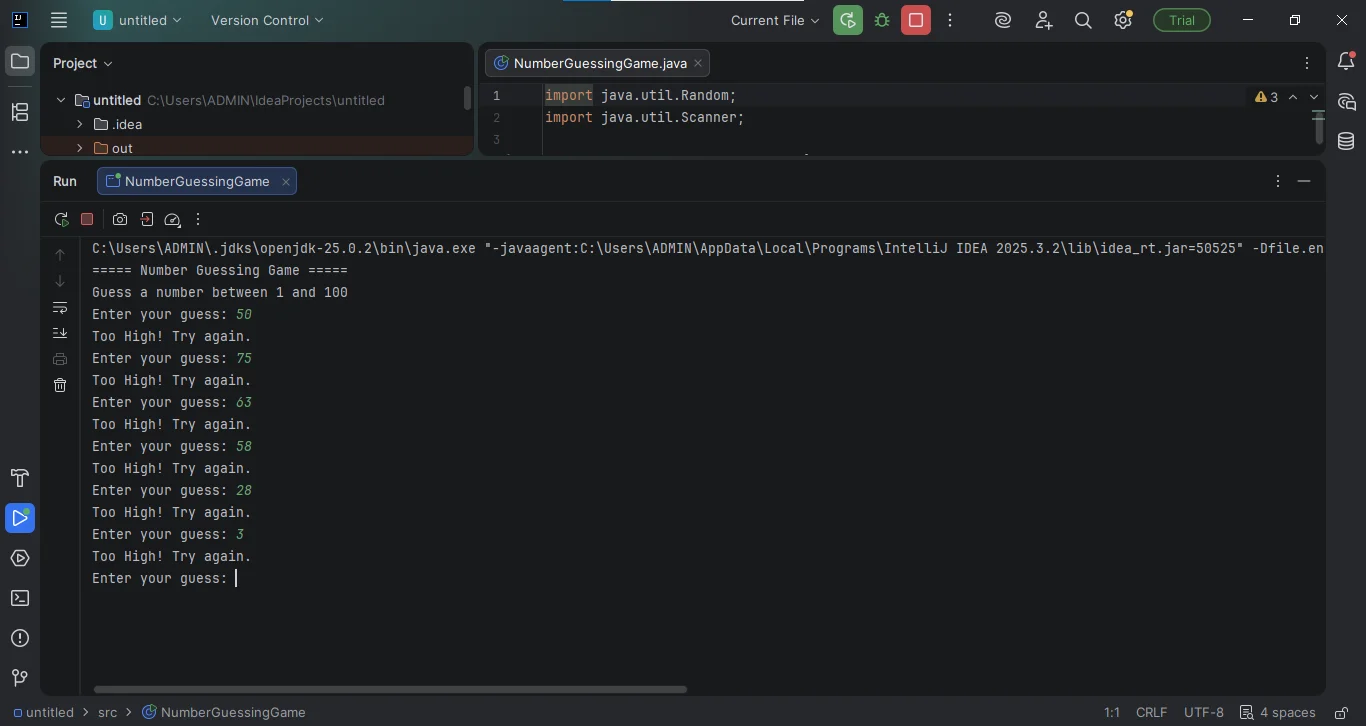Open the Run panel options menu
The image size is (1366, 726).
[1277, 181]
